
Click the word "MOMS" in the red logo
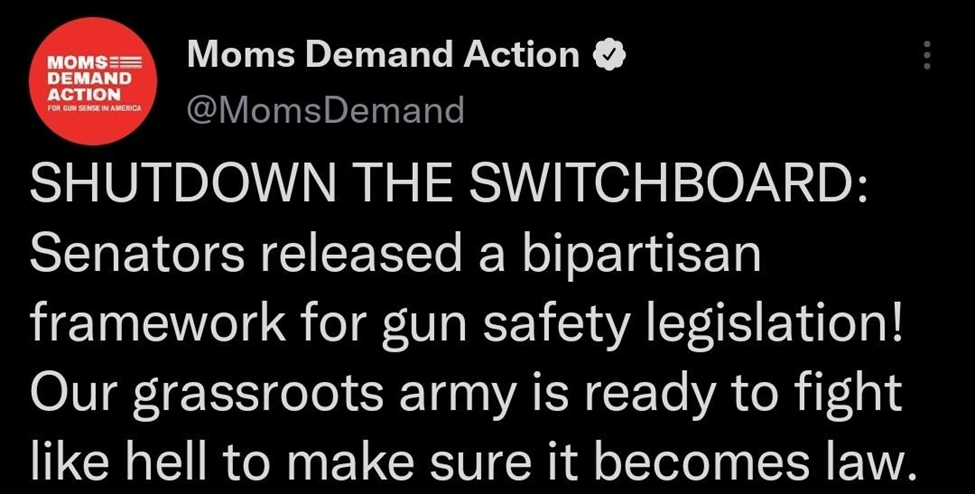click(80, 63)
